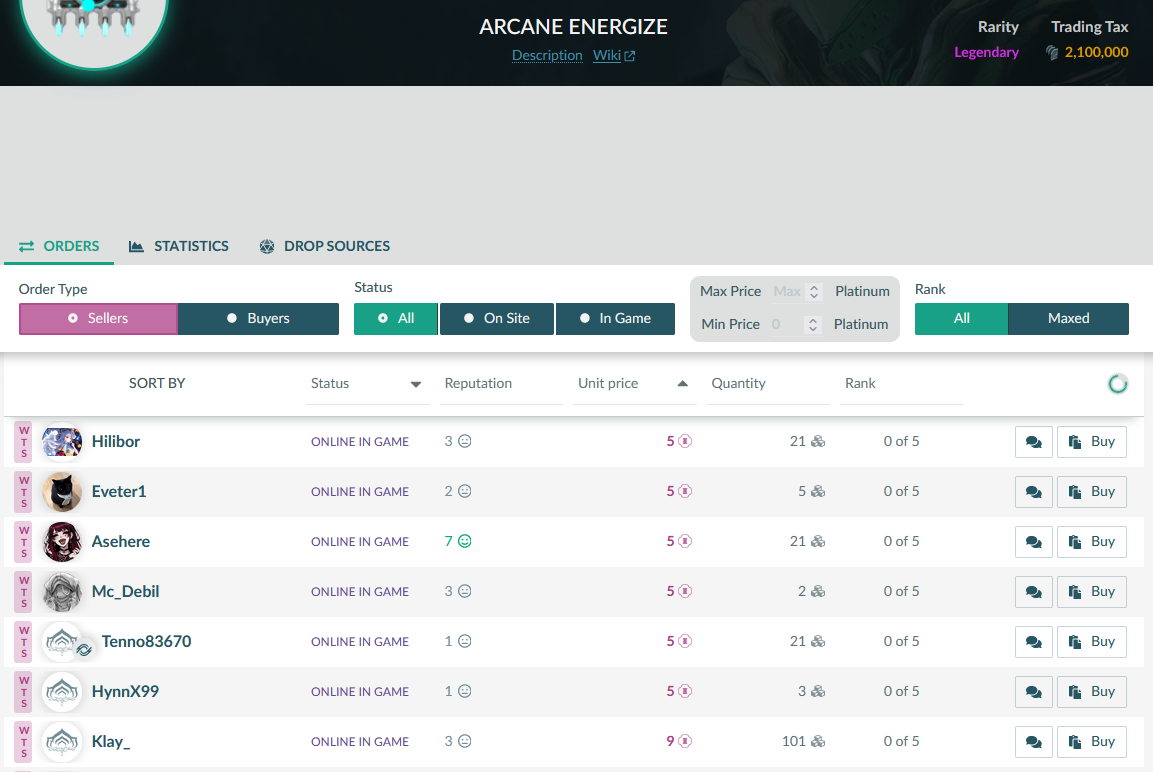Open chat with seller Hilibor
1153x772 pixels.
coord(1033,442)
